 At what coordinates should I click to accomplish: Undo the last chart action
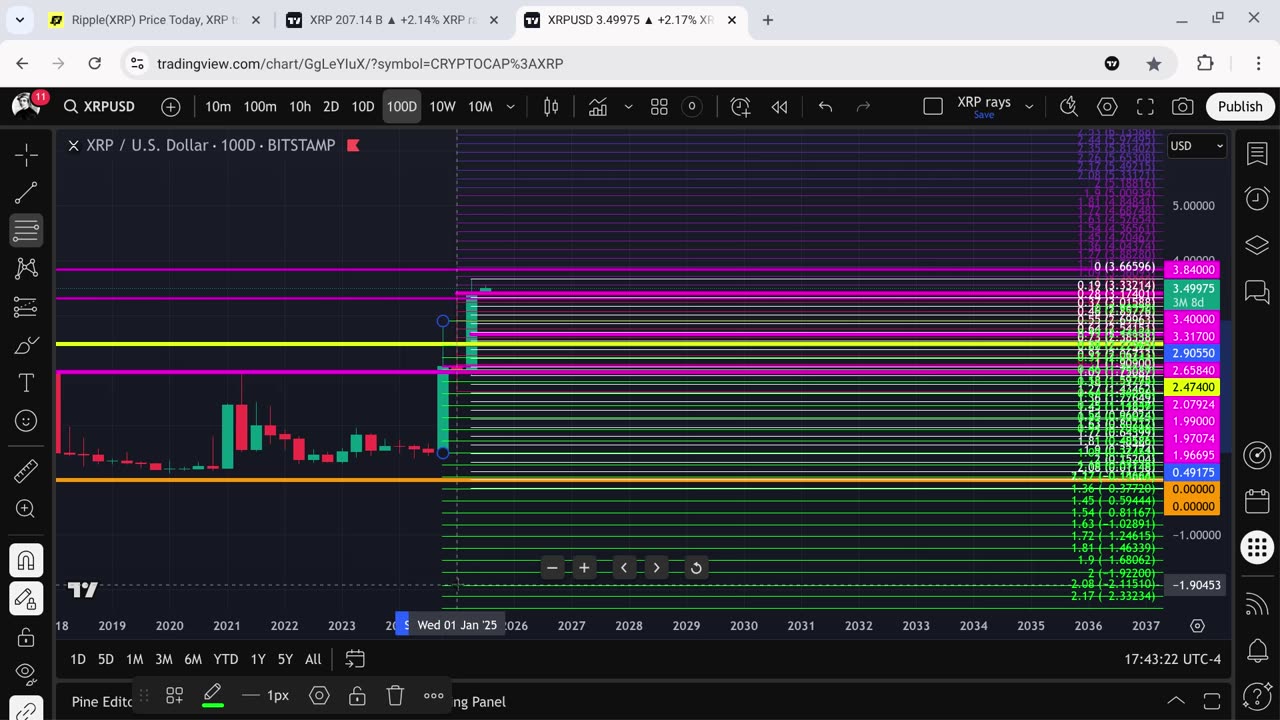coord(825,106)
